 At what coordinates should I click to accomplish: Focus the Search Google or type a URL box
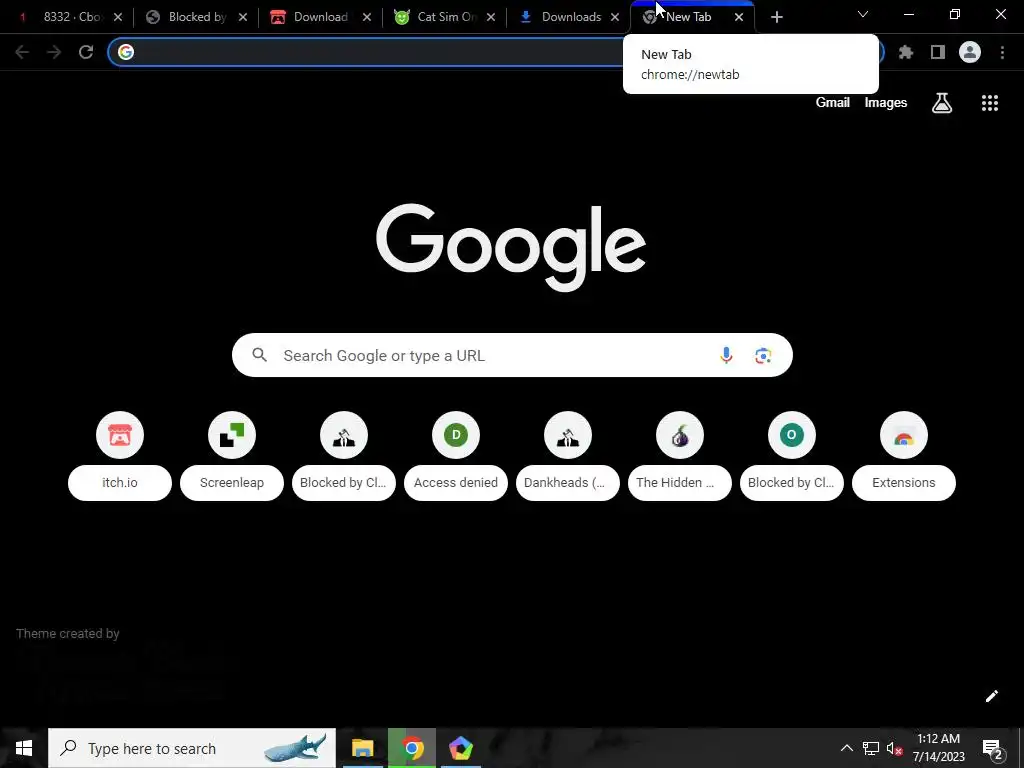[512, 355]
